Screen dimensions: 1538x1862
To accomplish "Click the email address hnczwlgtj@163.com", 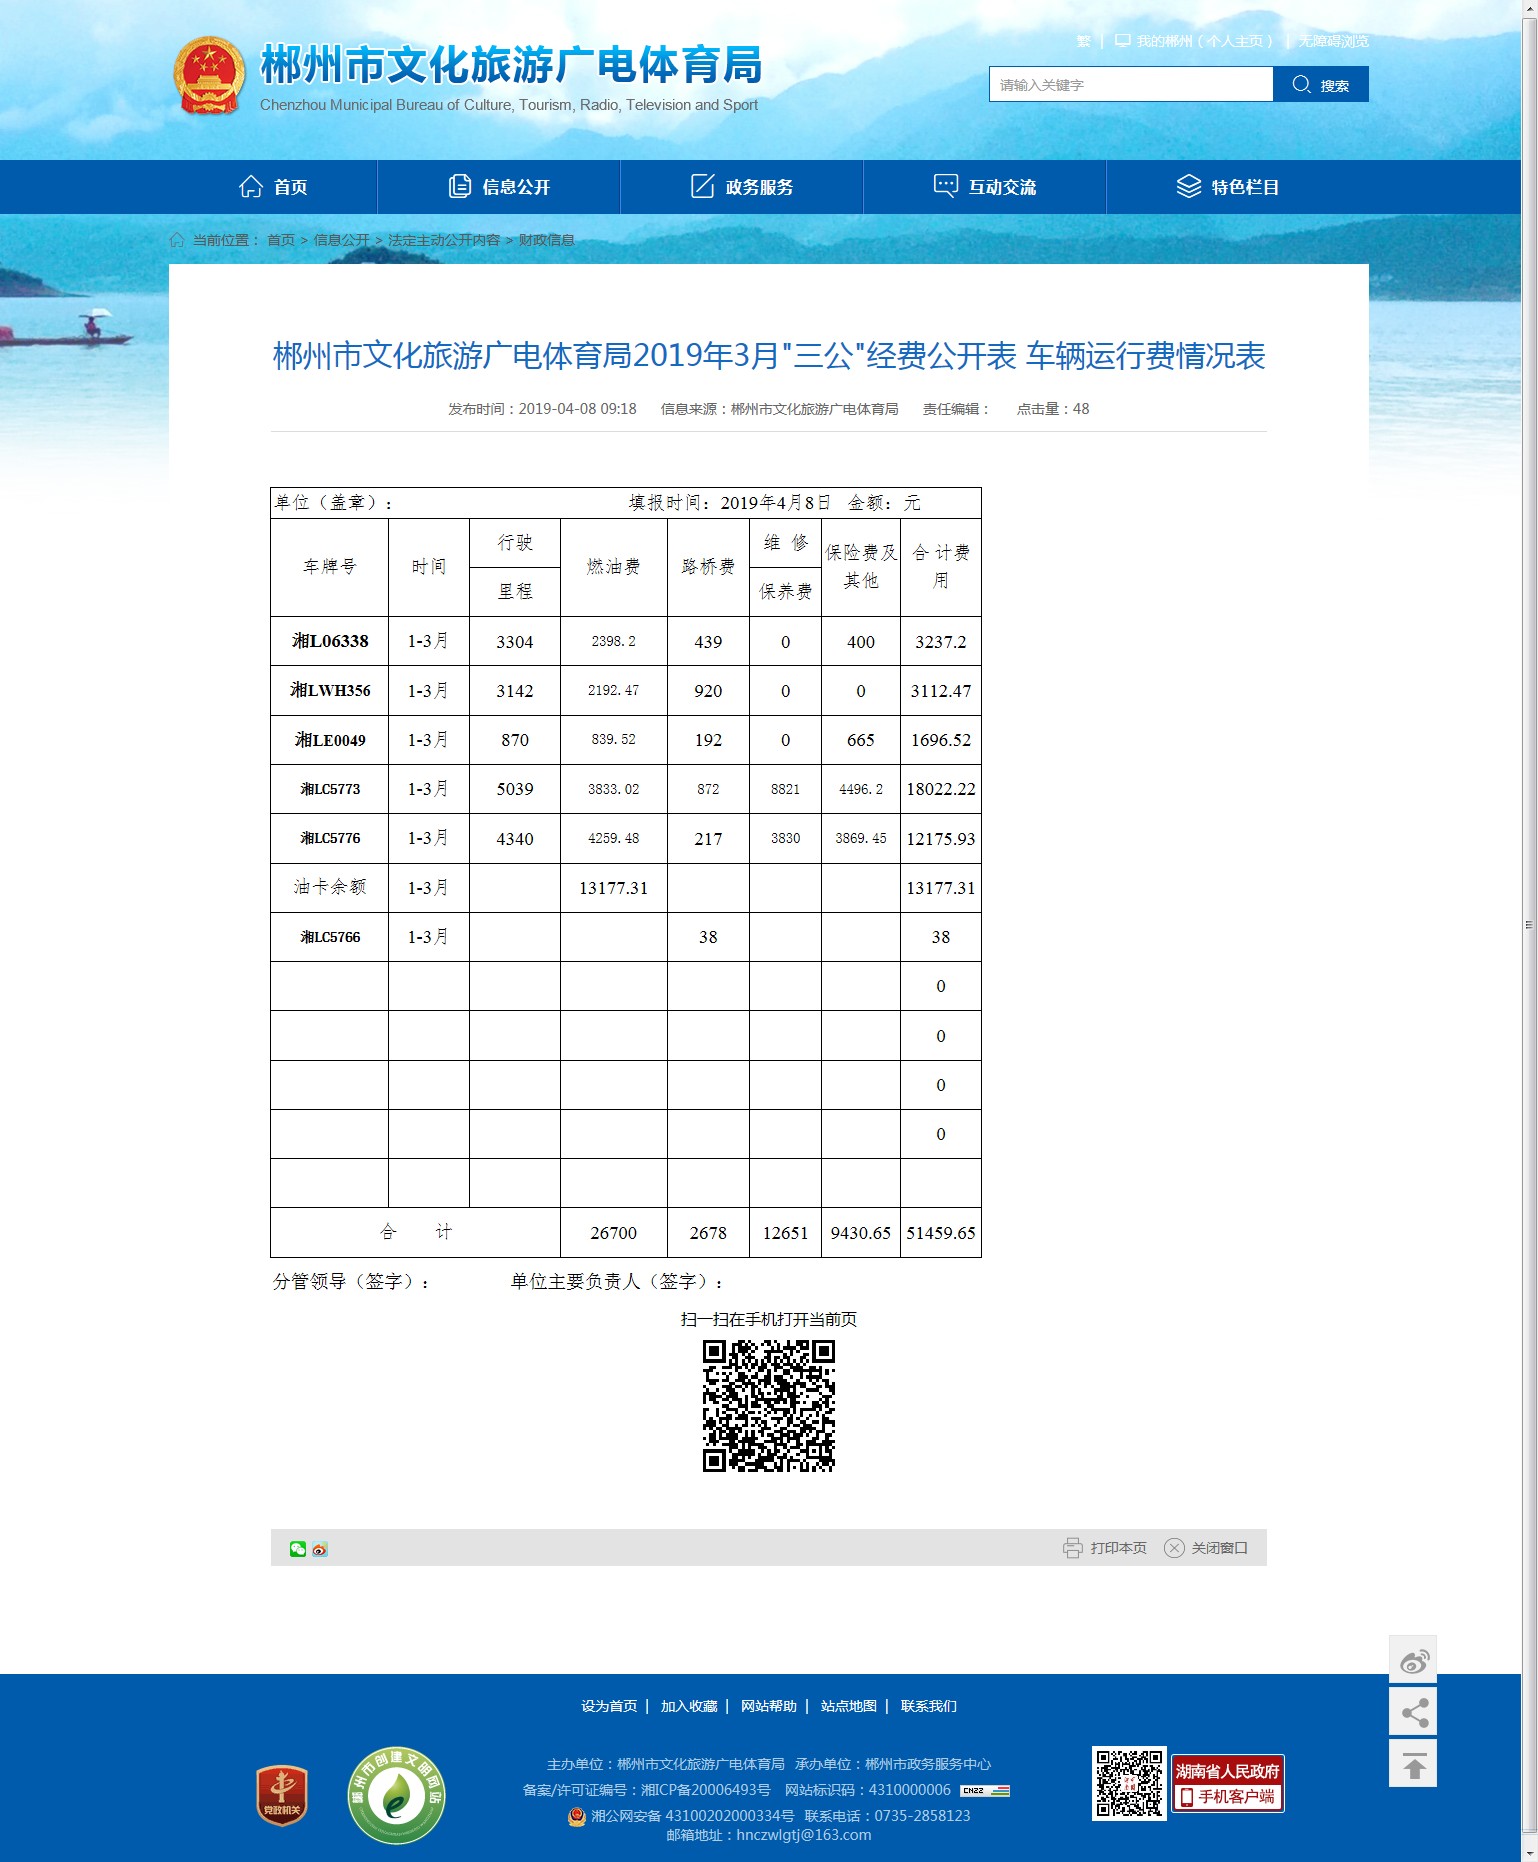I will [804, 1835].
